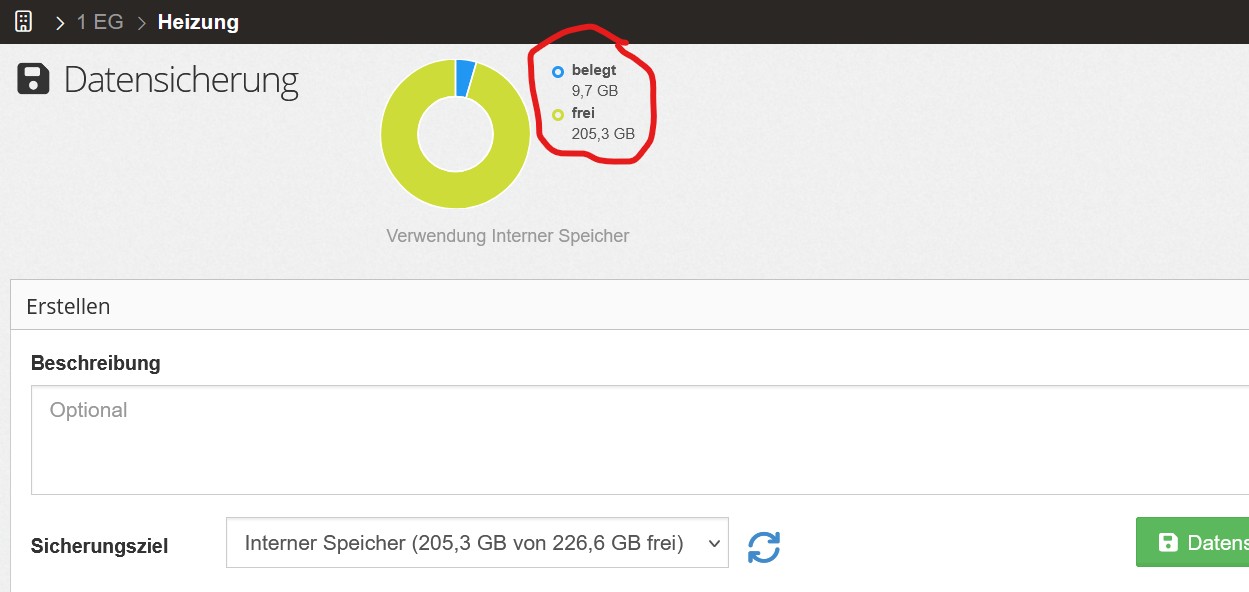Screen dimensions: 1249x592
Task: Open the Sicherungsziel dropdown
Action: pos(477,542)
